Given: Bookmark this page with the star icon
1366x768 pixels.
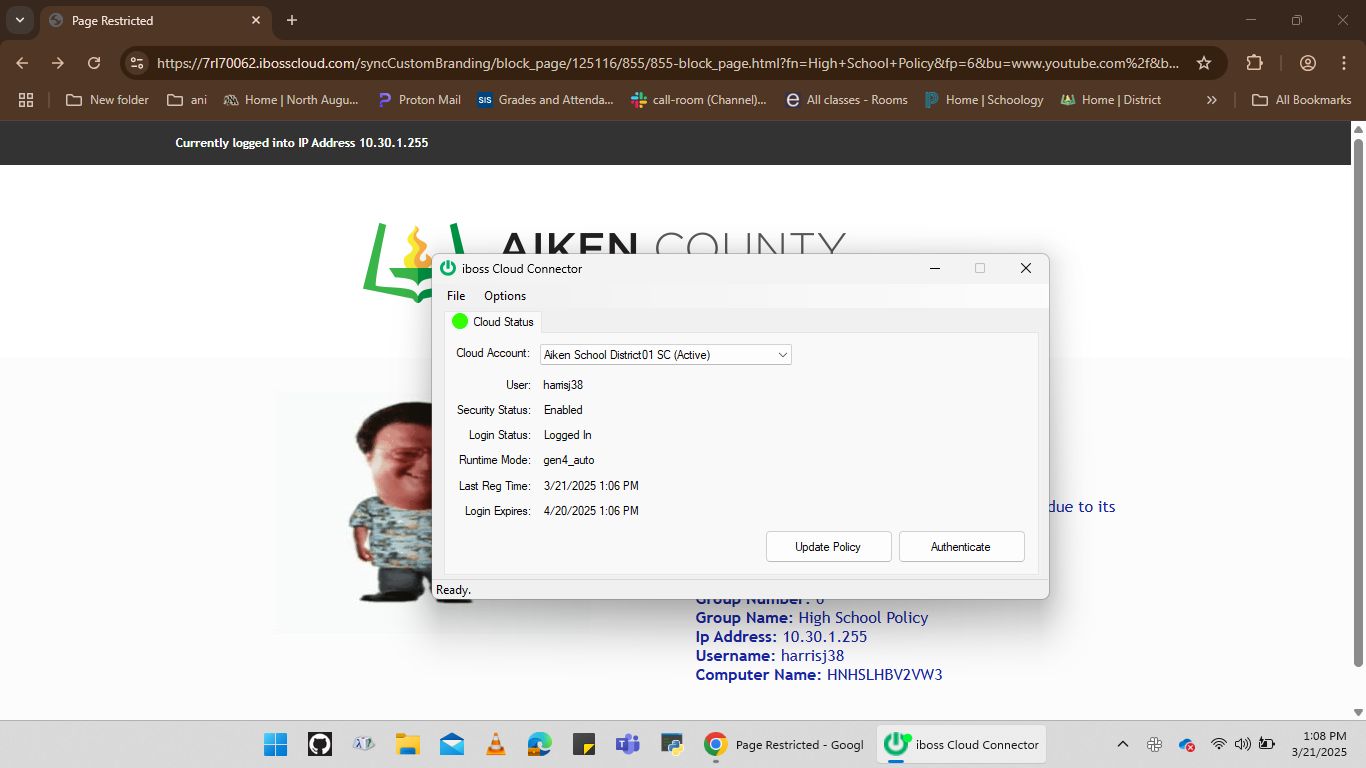Looking at the screenshot, I should point(1204,63).
